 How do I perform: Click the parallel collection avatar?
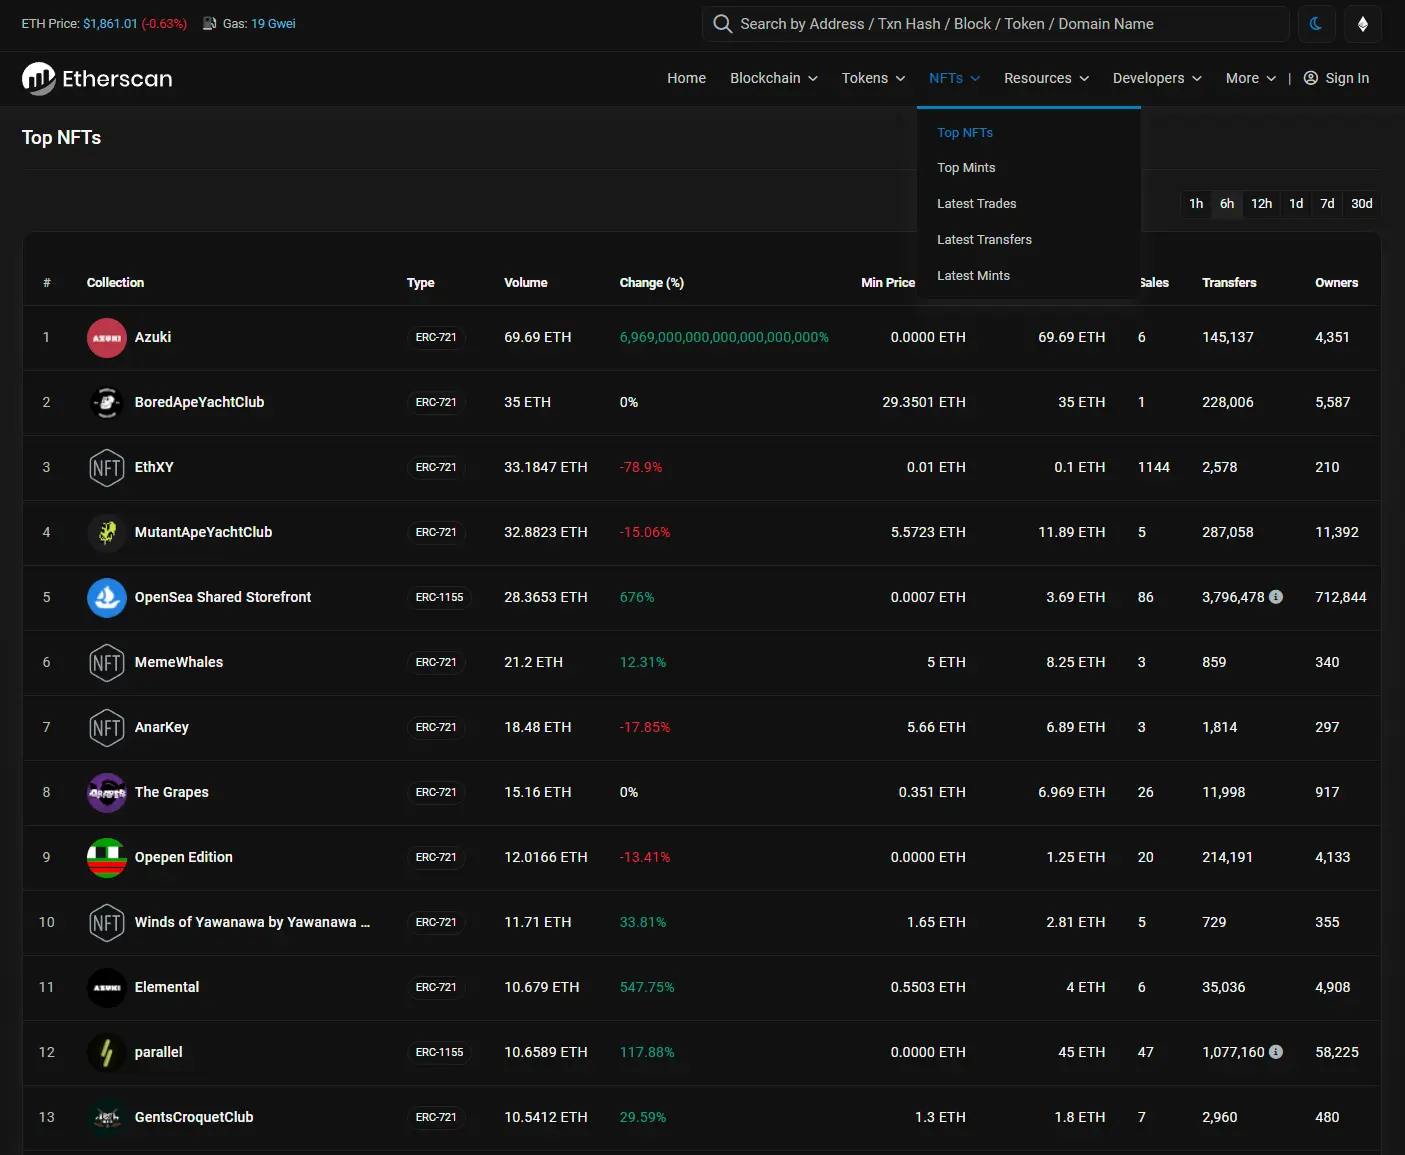[107, 1053]
